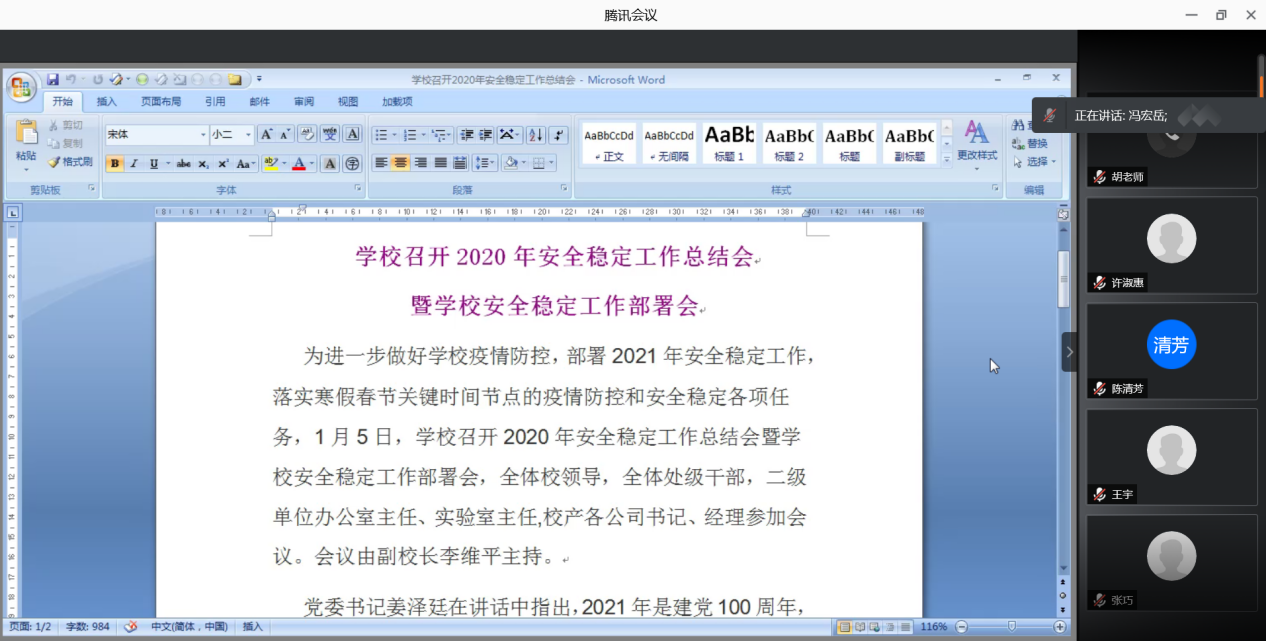The width and height of the screenshot is (1266, 641).
Task: Expand the Tencent Meeting side panel arrow
Action: (x=1069, y=352)
